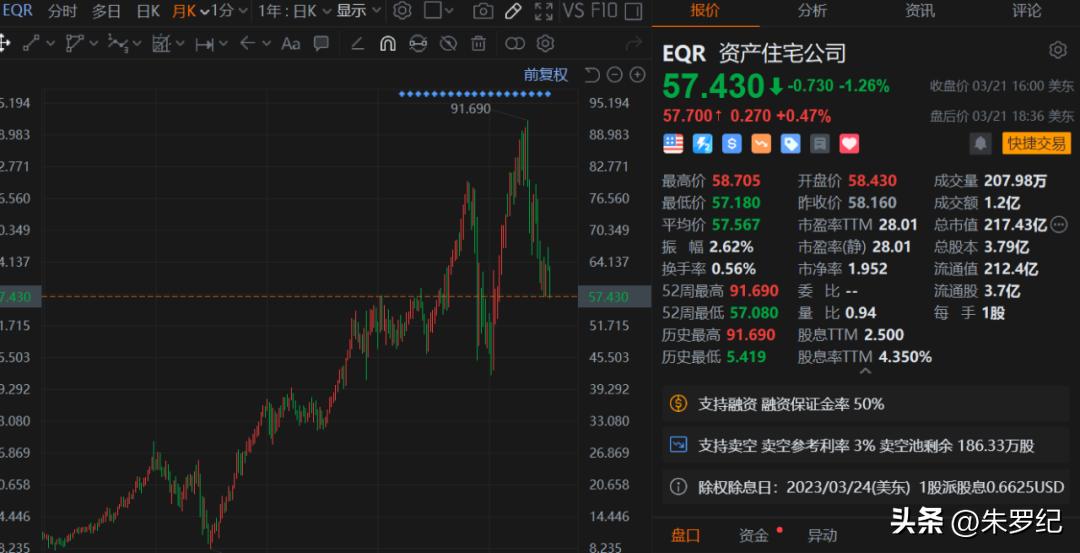Open the 资讯 news tab

coord(920,10)
